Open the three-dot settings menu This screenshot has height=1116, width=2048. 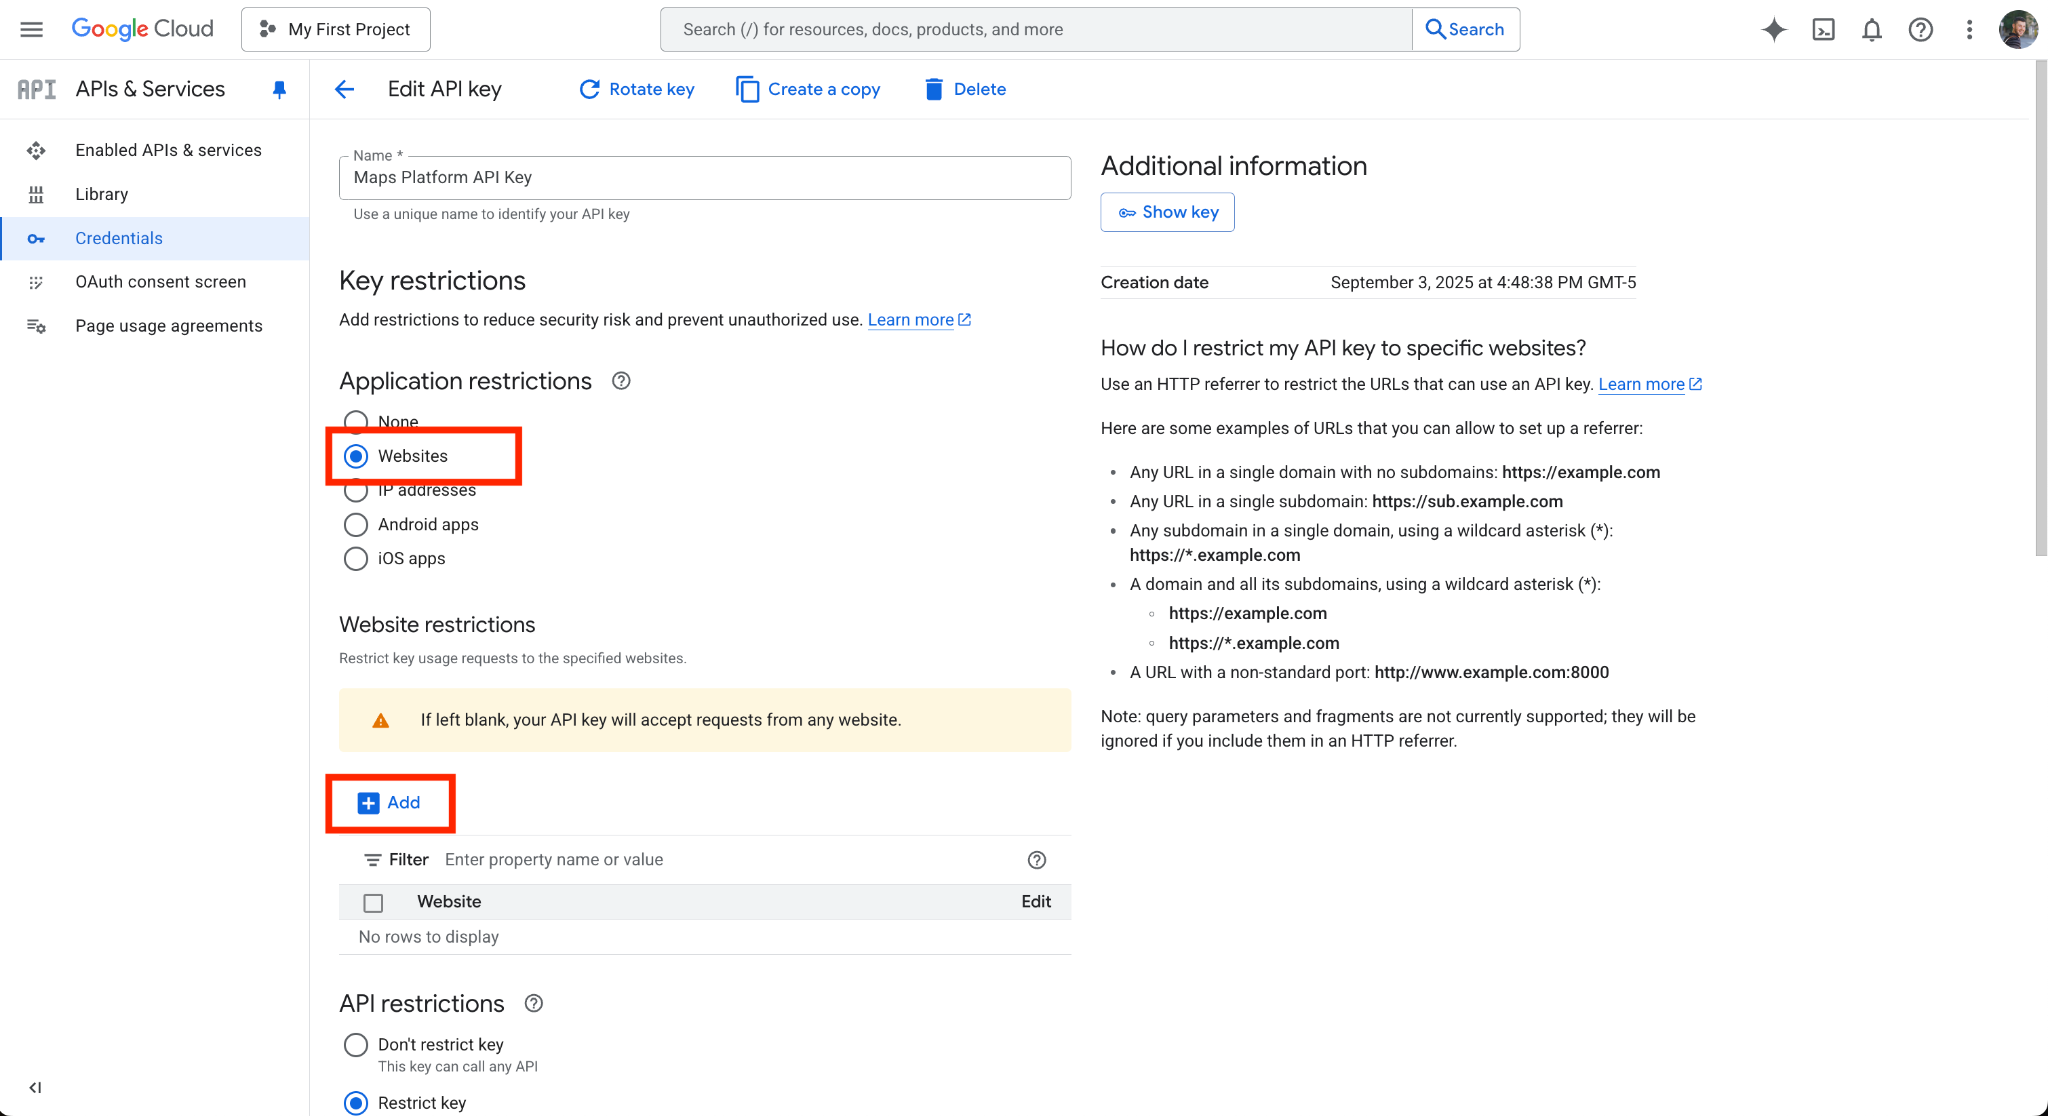tap(1969, 29)
